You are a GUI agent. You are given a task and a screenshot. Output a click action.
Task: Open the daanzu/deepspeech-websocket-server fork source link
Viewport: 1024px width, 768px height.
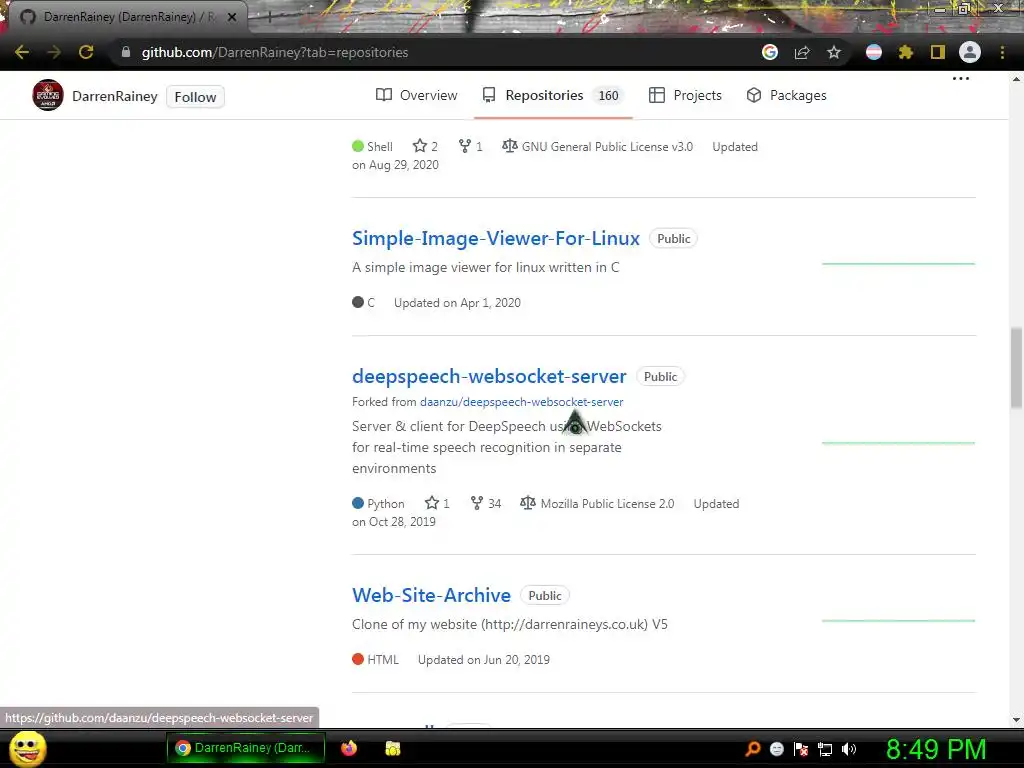pyautogui.click(x=521, y=402)
